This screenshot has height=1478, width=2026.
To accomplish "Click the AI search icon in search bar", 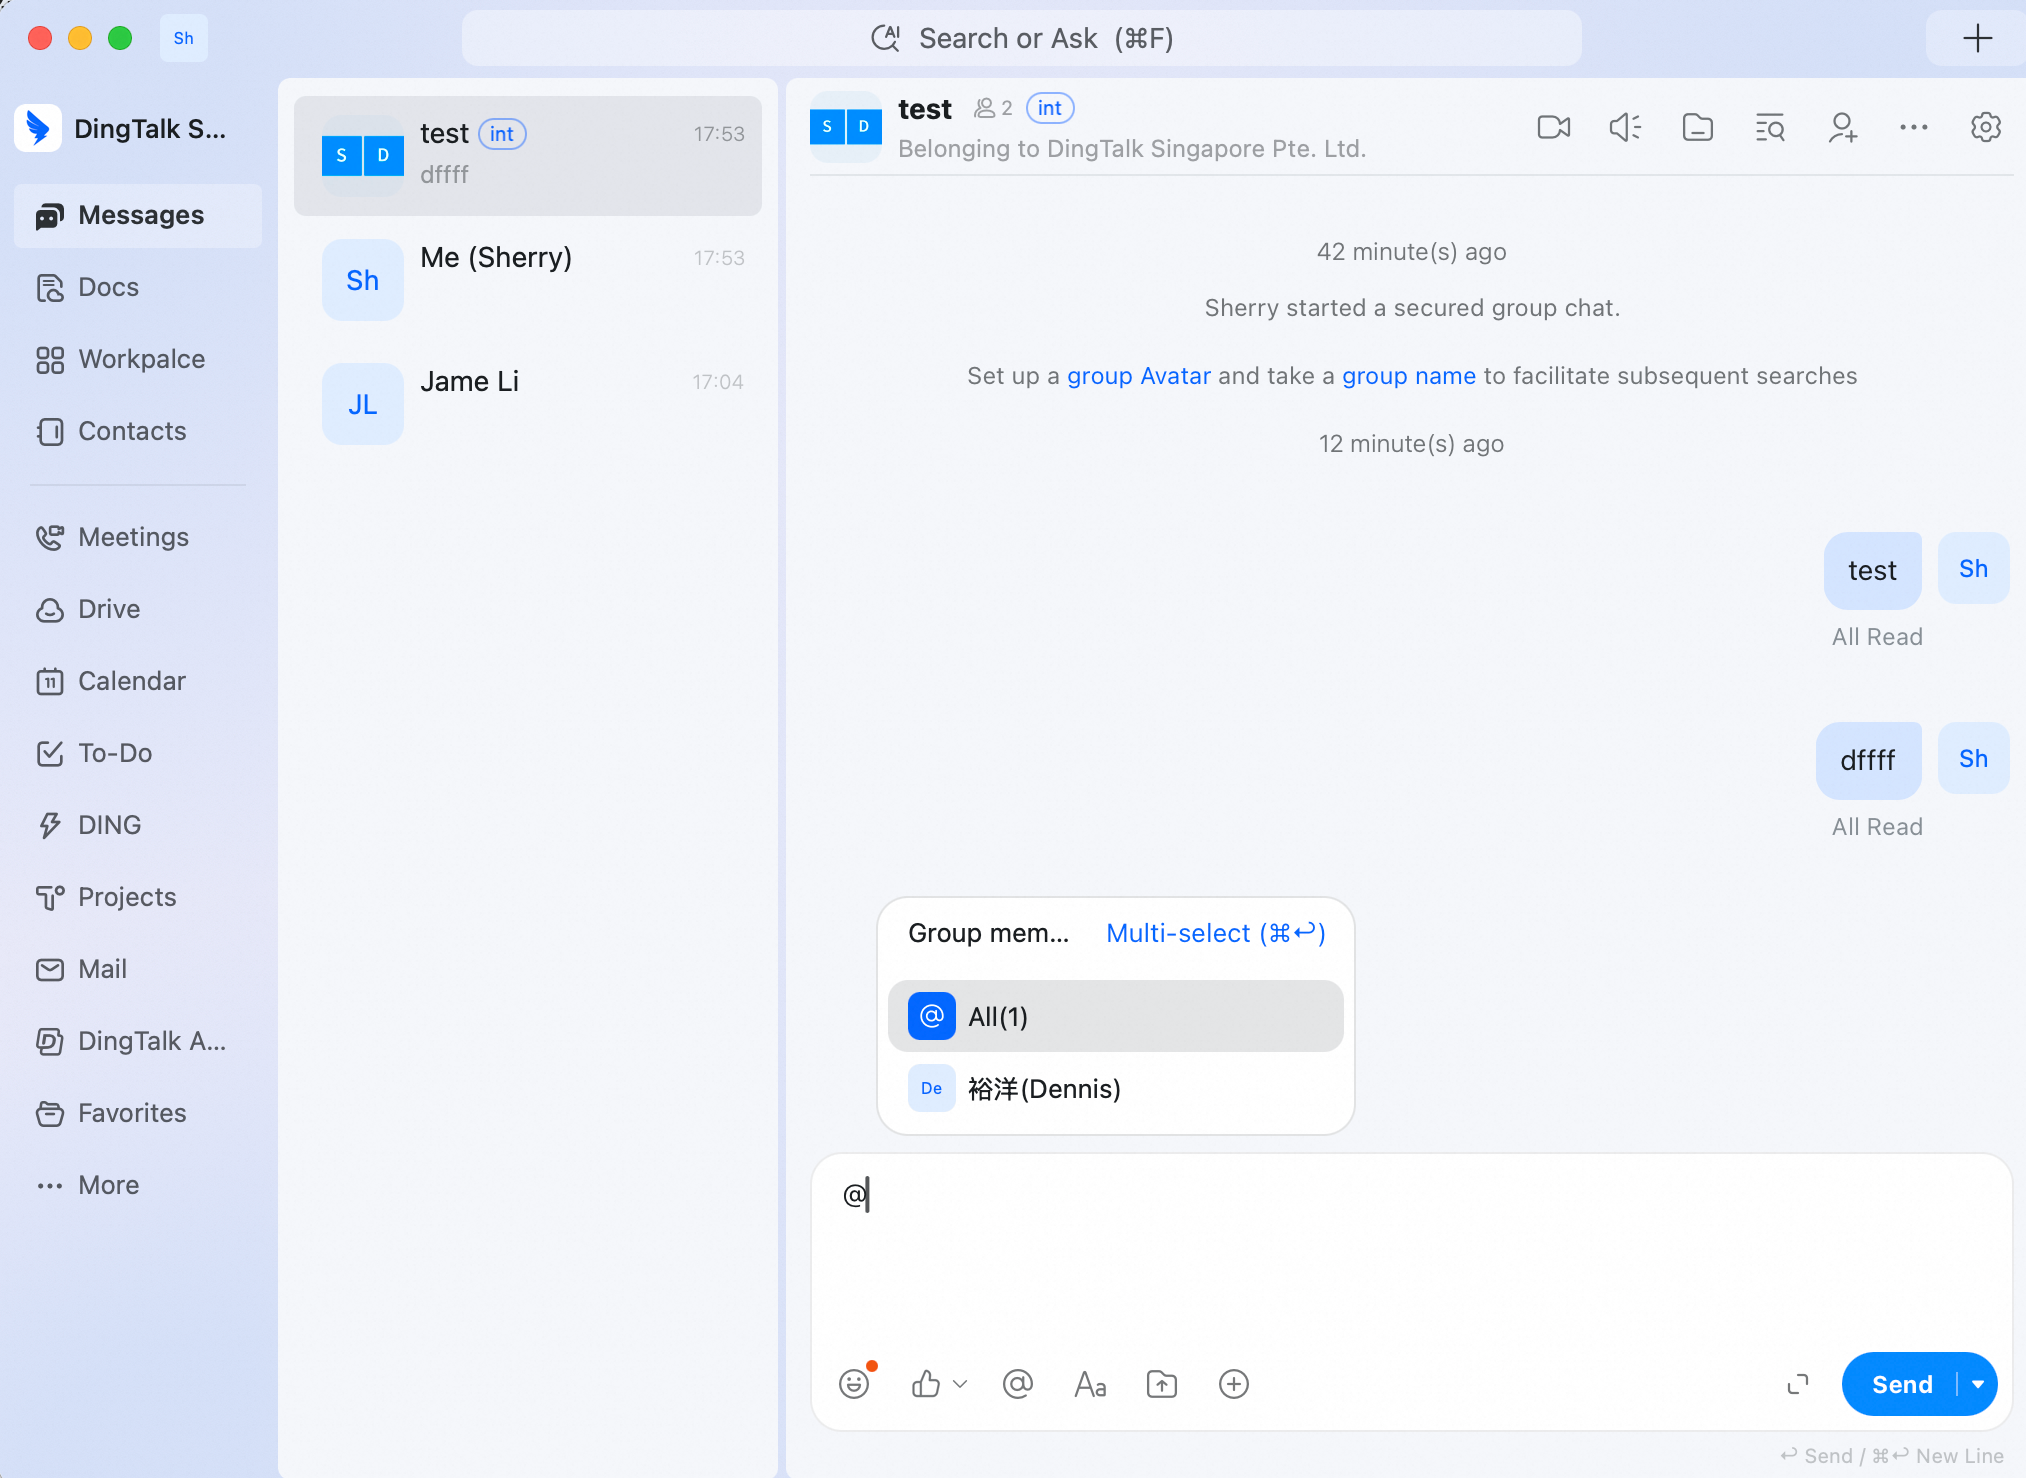I will [886, 38].
